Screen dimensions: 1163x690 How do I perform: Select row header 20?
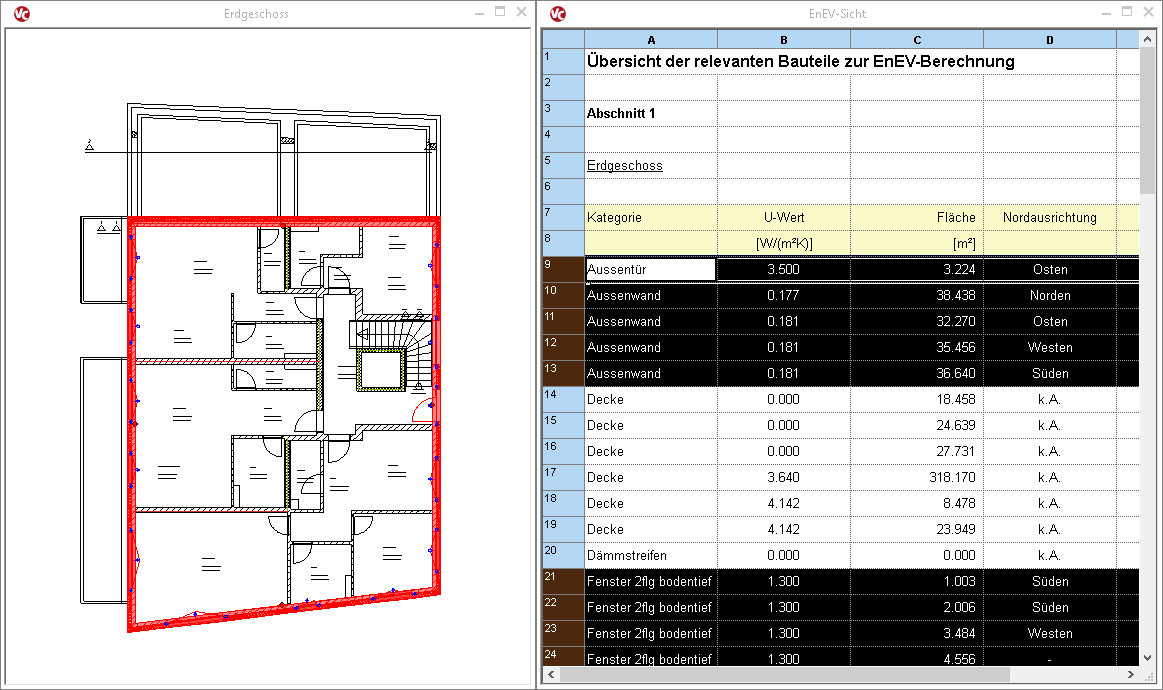(x=563, y=555)
